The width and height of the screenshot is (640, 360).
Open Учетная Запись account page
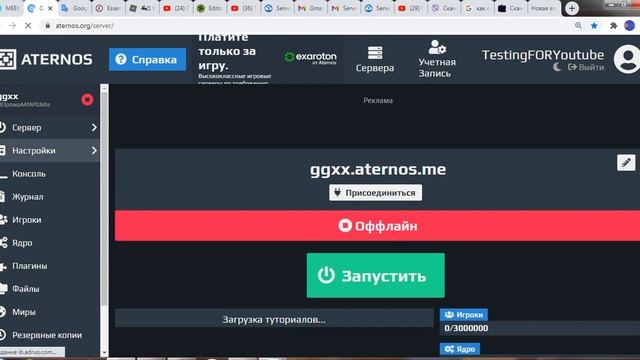[x=437, y=59]
